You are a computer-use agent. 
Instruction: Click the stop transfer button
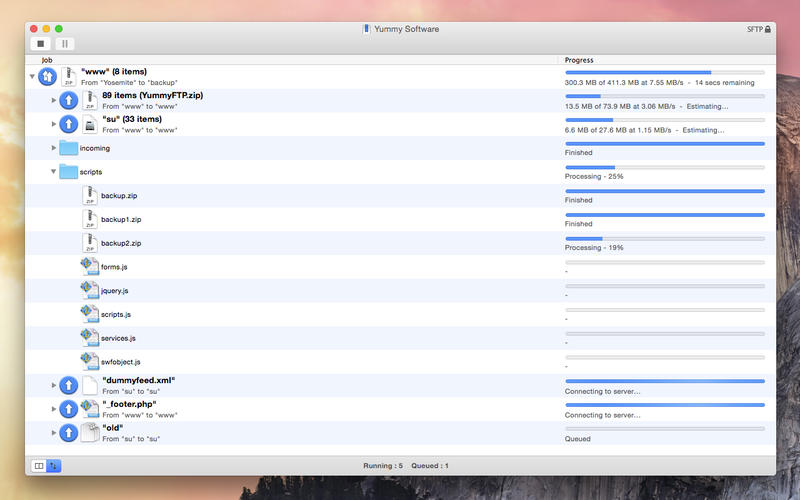(x=41, y=44)
